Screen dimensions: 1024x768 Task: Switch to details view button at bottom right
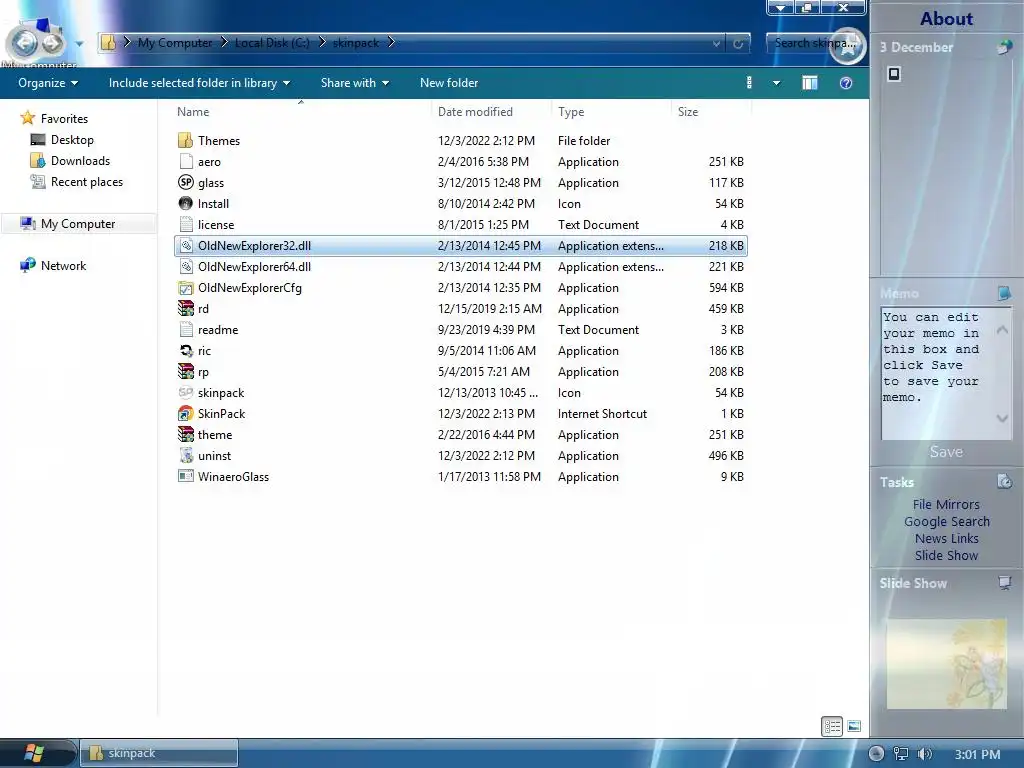(831, 726)
